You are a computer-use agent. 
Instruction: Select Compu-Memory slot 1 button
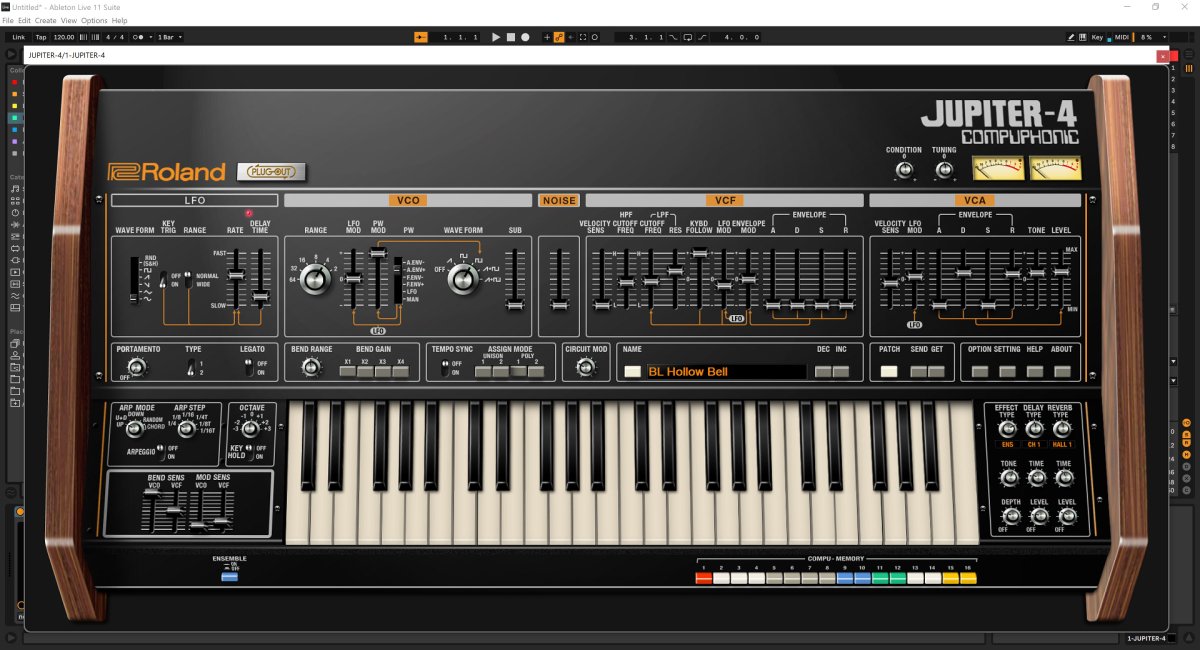click(x=703, y=578)
